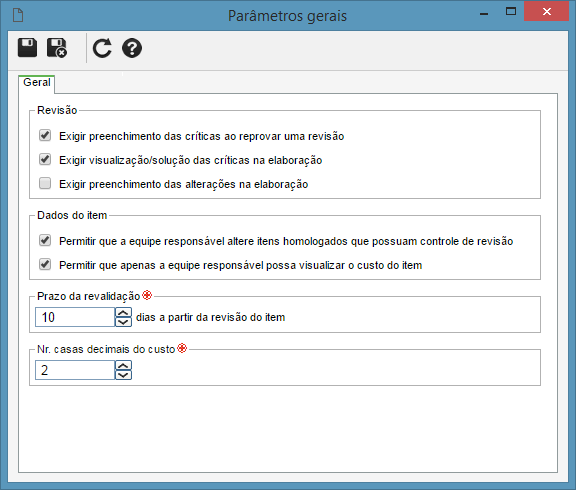Uncheck Exigir preenchimento das críticas ao reprovar
This screenshot has height=490, width=576.
click(45, 136)
